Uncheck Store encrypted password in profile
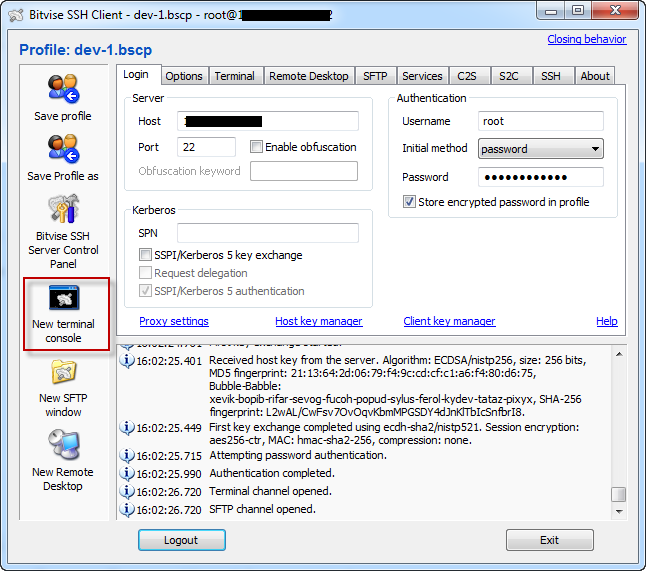 coord(409,202)
